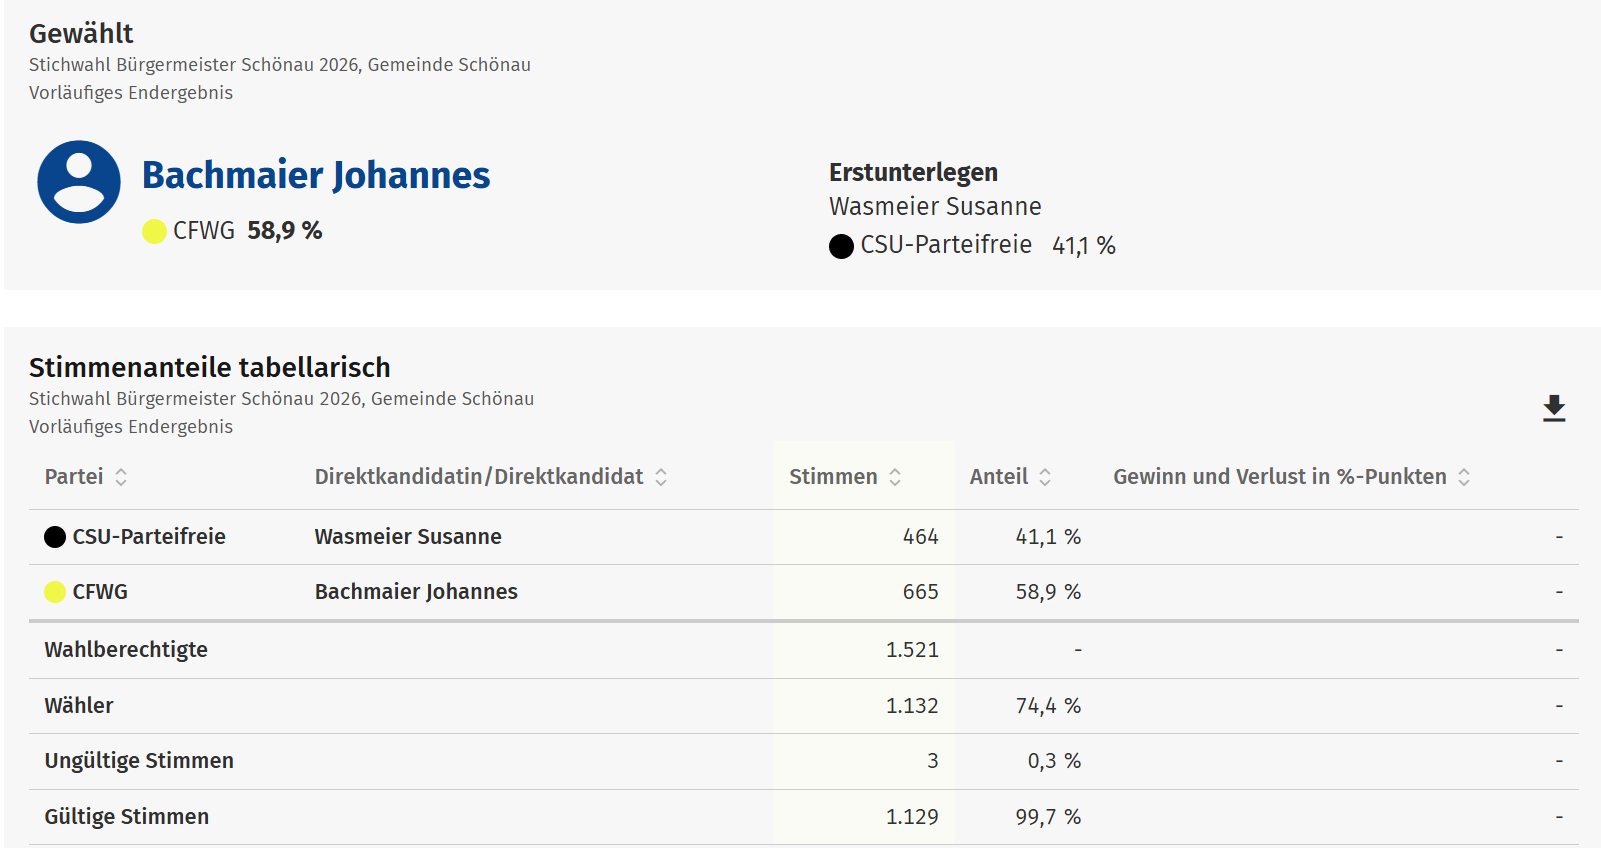Screen dimensions: 1601x848
Task: Click Wasmeier Susanne under Erstunterlegen
Action: [935, 207]
